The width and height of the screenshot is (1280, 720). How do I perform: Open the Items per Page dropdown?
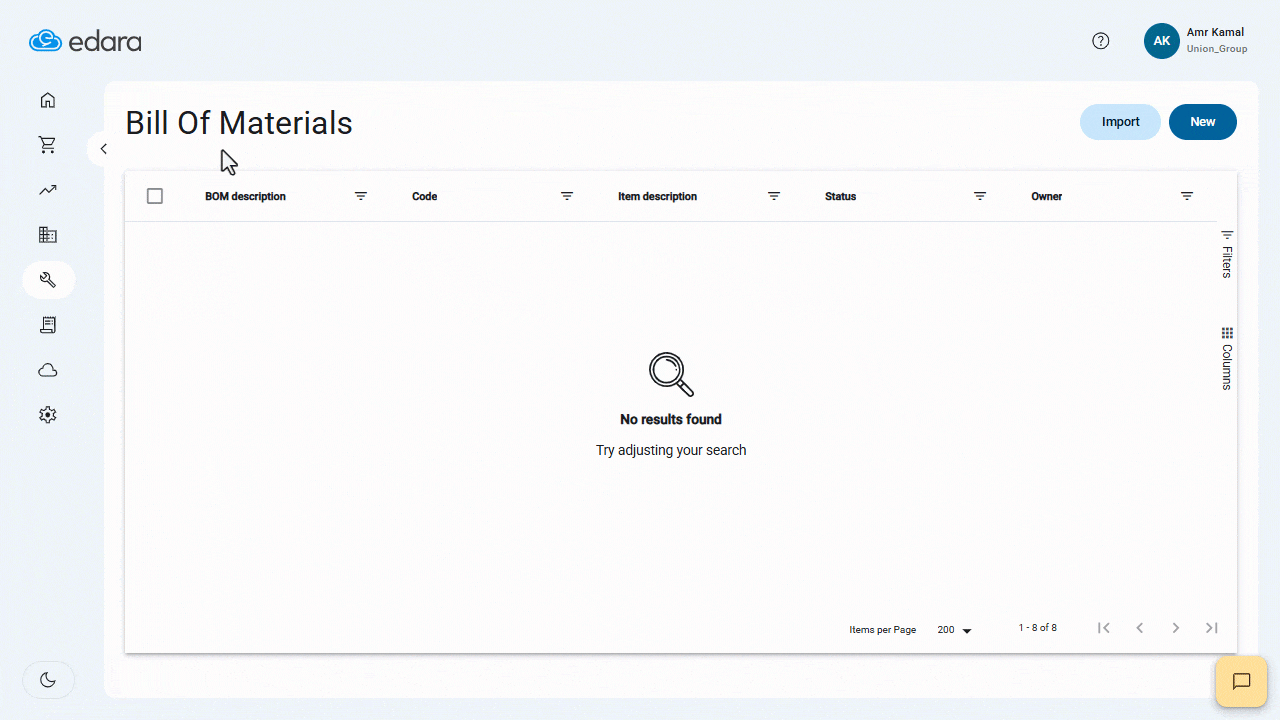point(954,630)
